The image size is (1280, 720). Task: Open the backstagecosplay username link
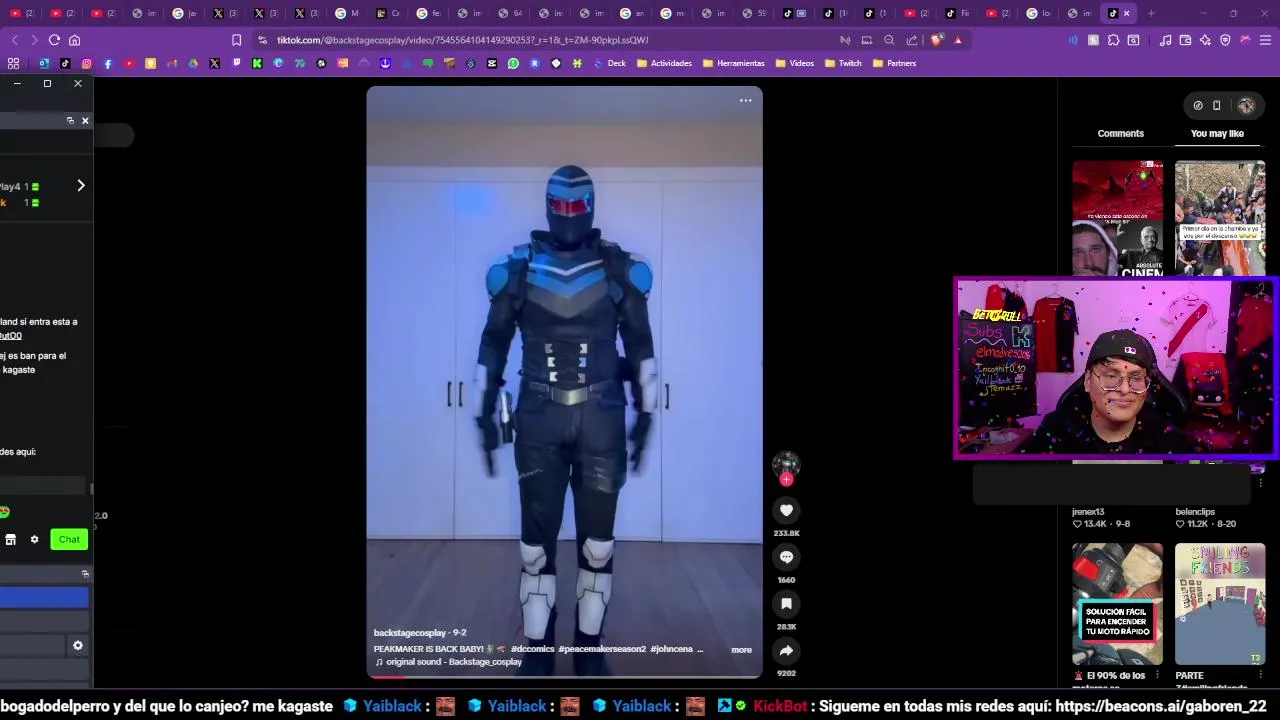pyautogui.click(x=410, y=633)
